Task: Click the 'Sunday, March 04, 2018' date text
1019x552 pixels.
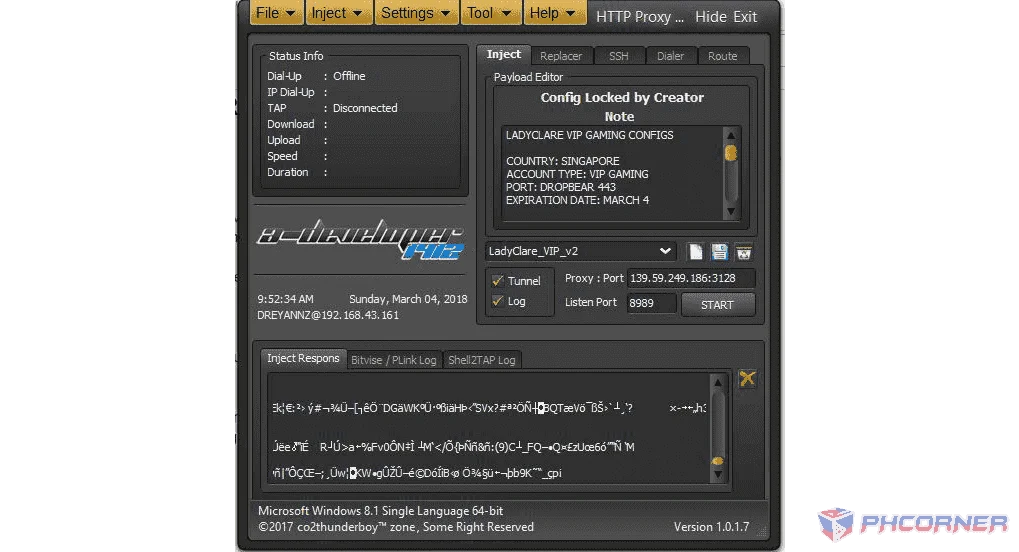Action: (x=408, y=299)
